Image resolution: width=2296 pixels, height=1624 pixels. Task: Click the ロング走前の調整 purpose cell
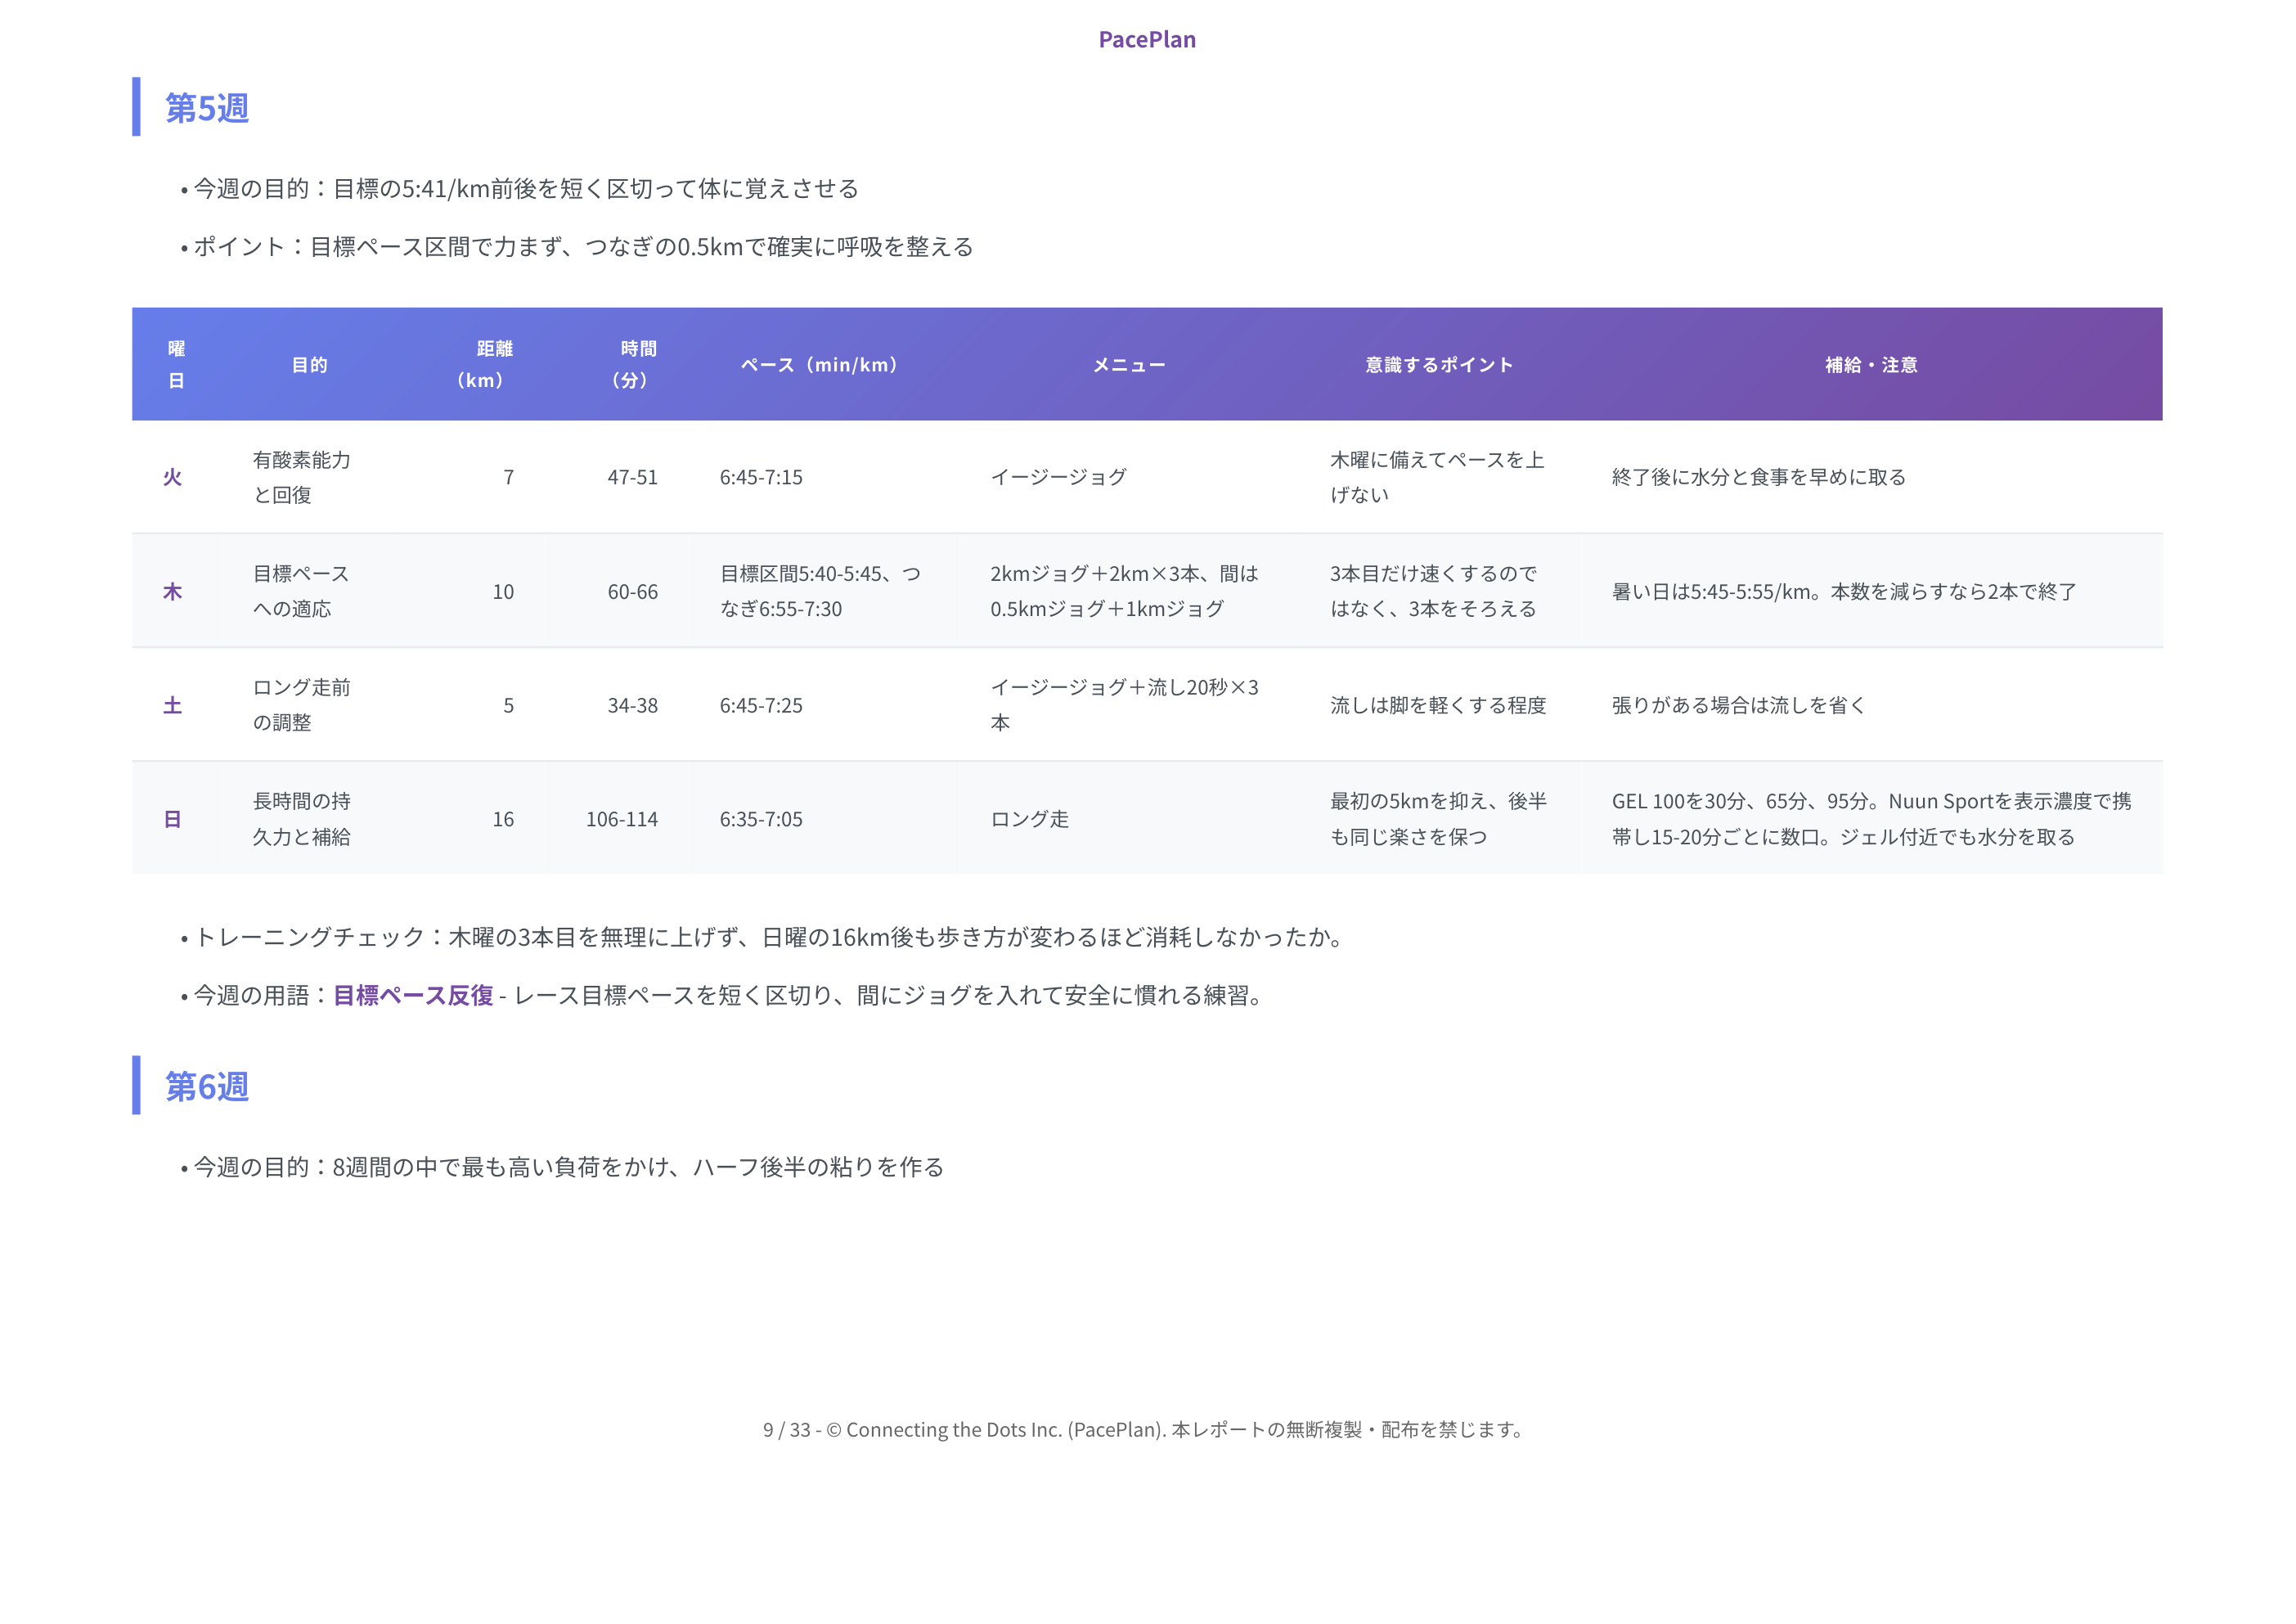pyautogui.click(x=302, y=705)
